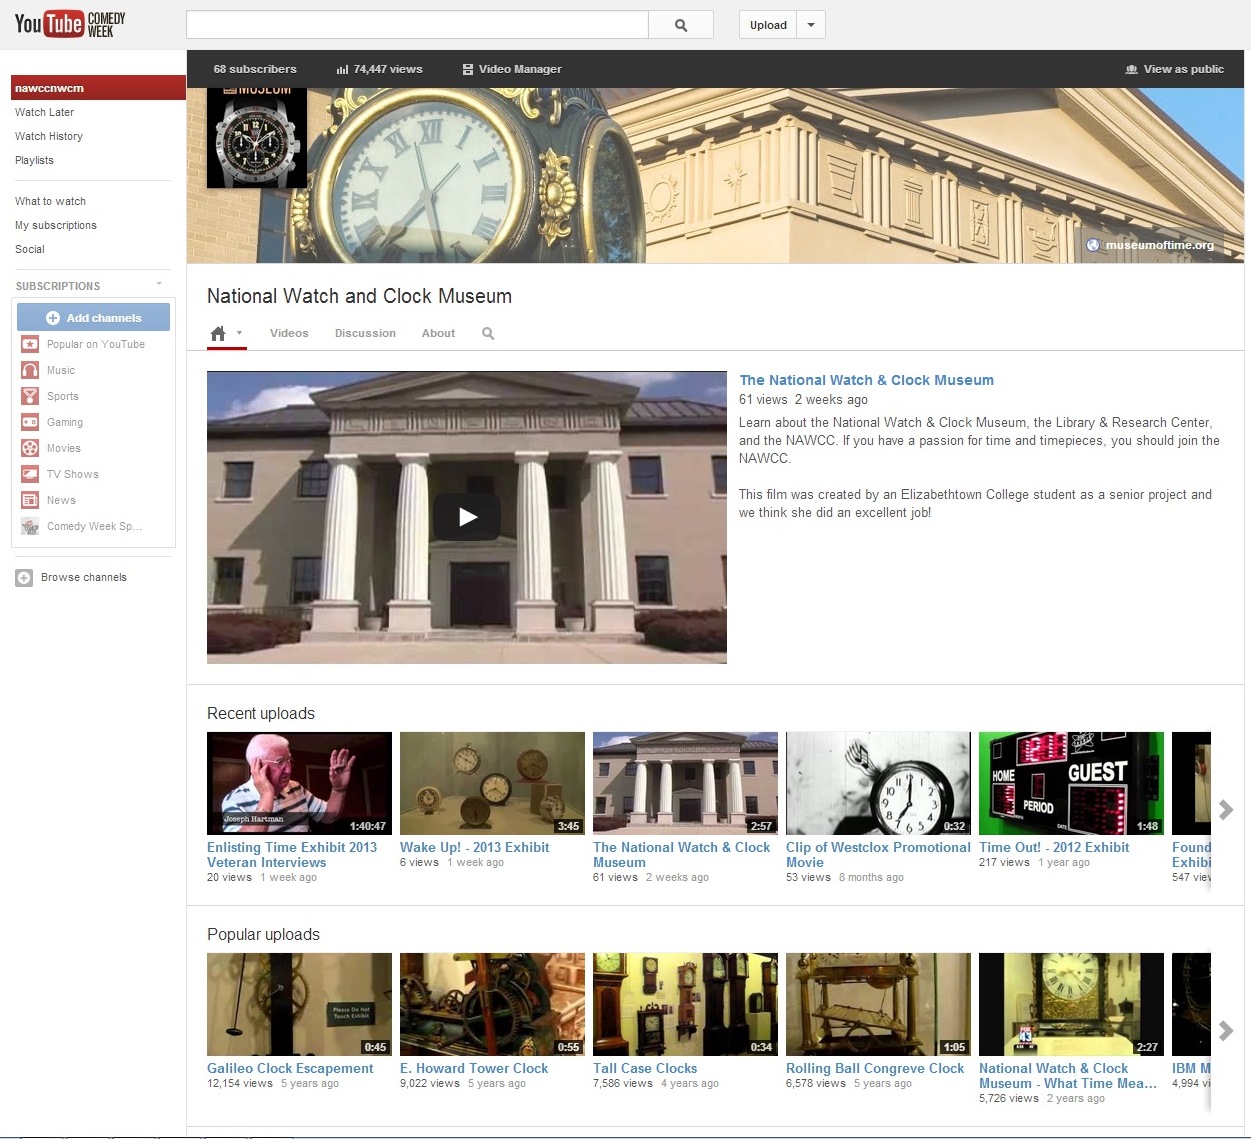This screenshot has height=1139, width=1251.
Task: Expand the Subscriptions section arrow
Action: coord(159,284)
